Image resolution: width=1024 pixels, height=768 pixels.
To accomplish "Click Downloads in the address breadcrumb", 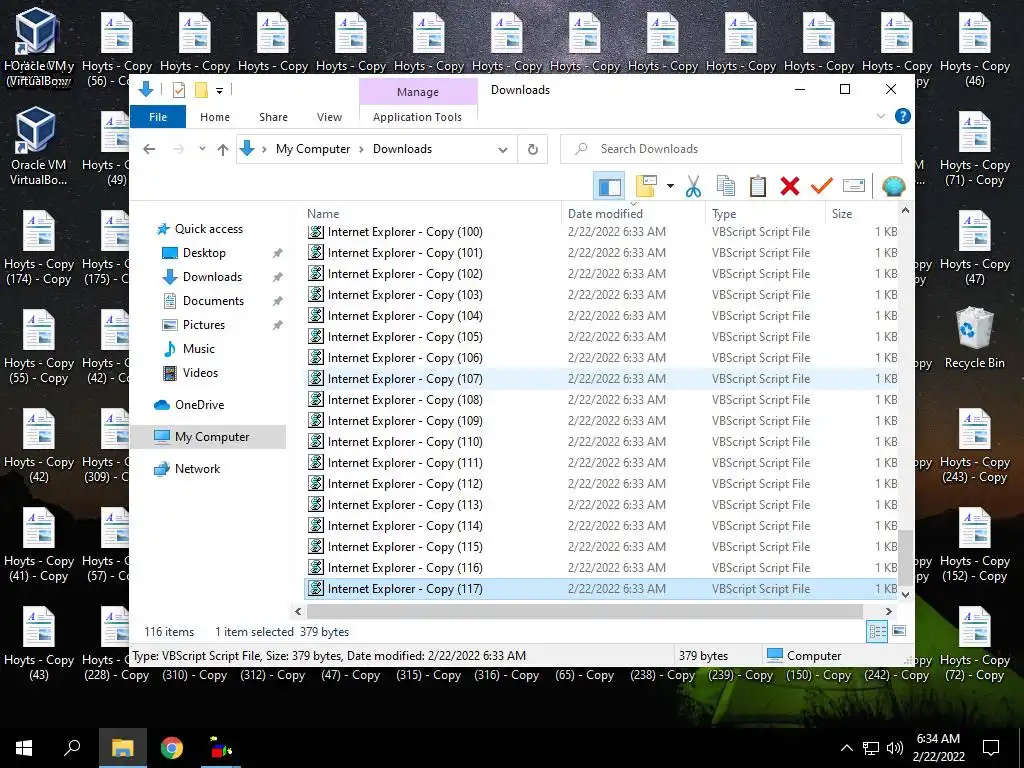I will [402, 149].
